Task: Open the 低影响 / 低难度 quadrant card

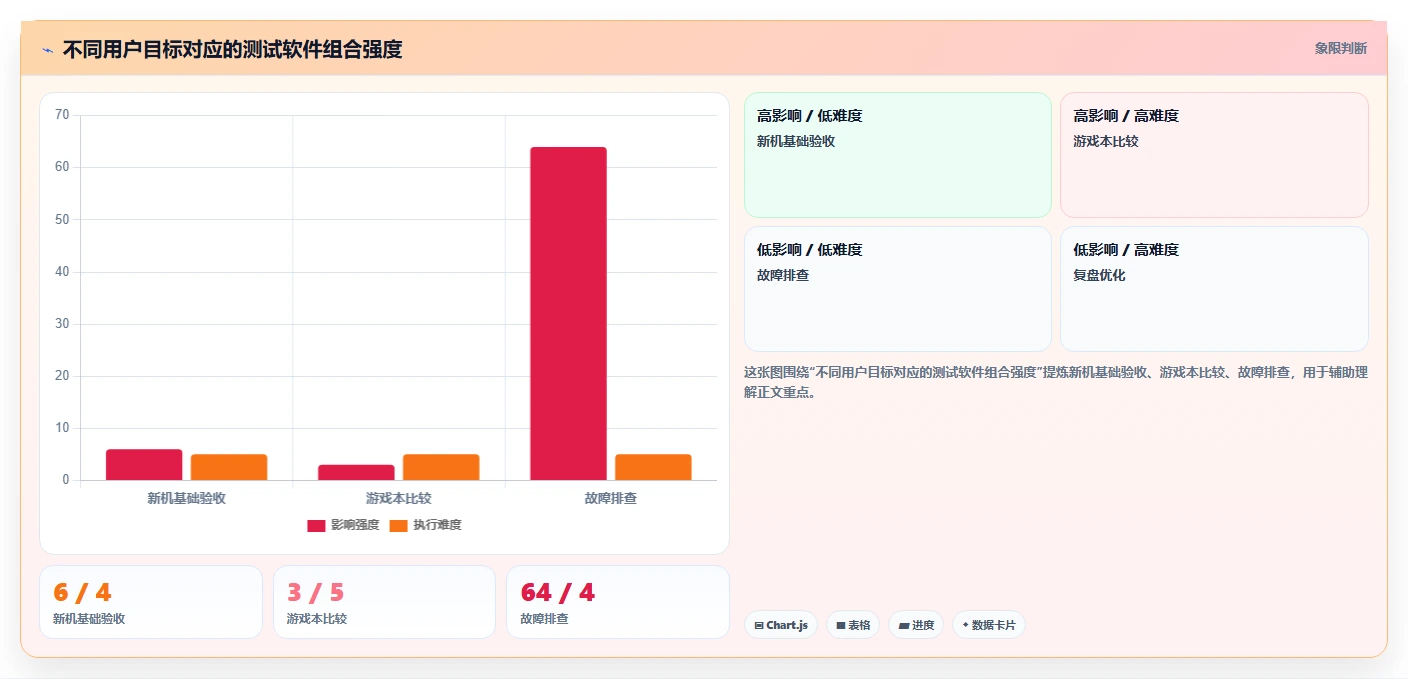Action: point(898,289)
